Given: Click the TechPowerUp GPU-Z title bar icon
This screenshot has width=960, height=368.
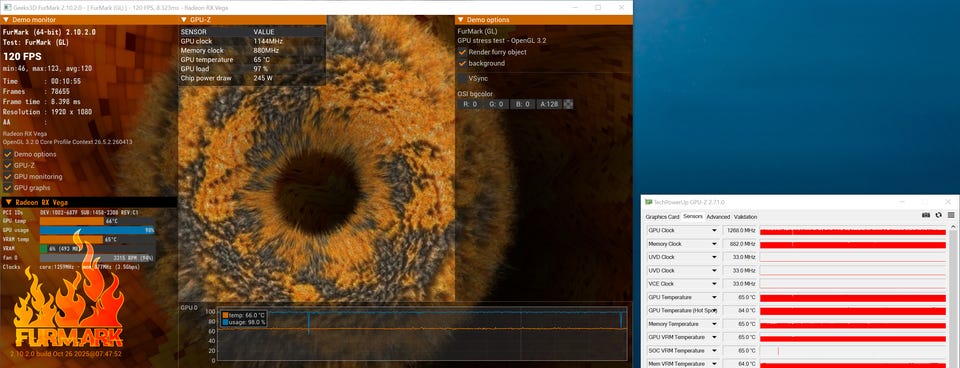Looking at the screenshot, I should (x=649, y=202).
